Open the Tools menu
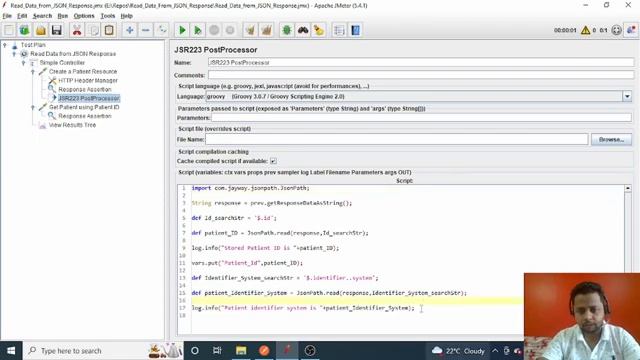 108,16
